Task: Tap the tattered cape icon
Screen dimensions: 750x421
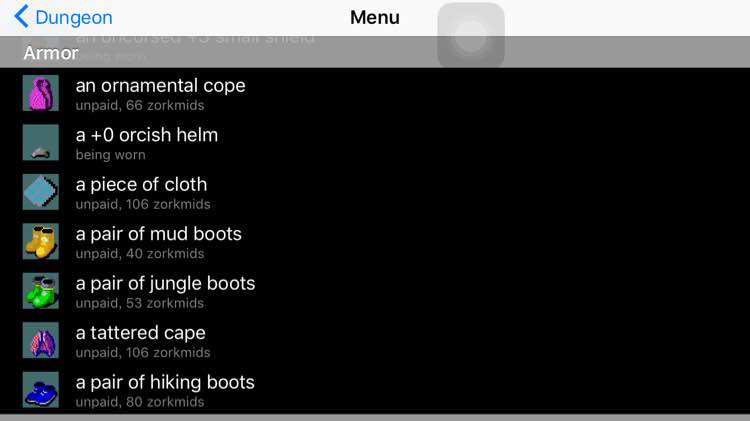Action: click(x=41, y=340)
